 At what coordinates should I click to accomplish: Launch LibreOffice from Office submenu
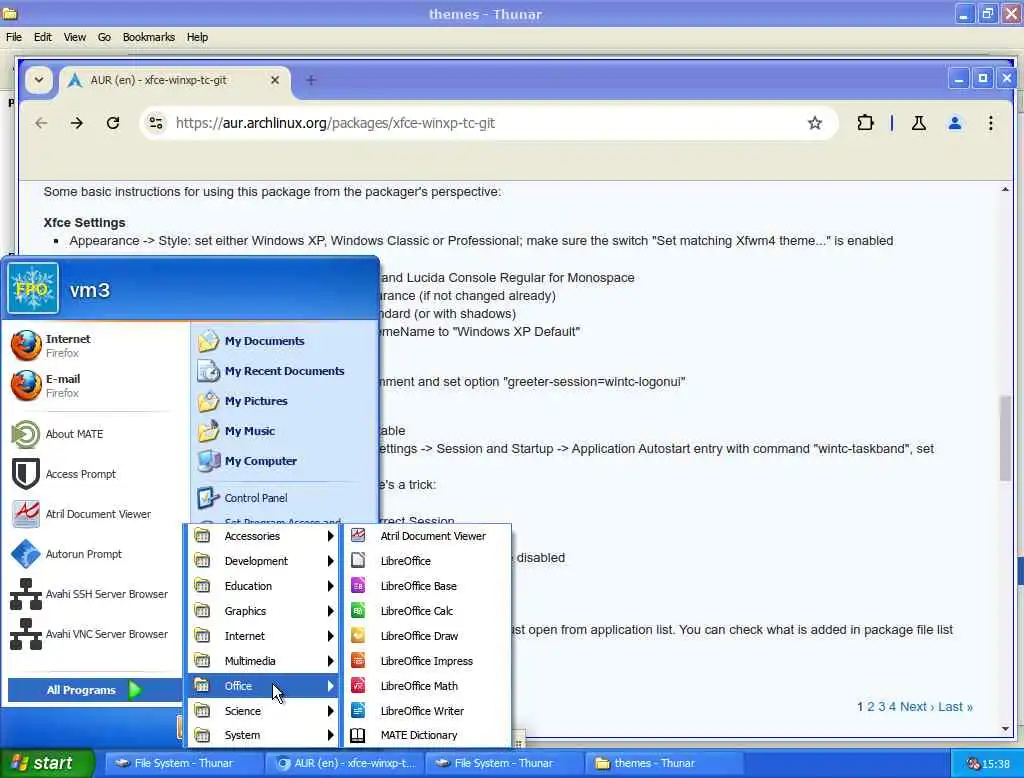[x=427, y=561]
